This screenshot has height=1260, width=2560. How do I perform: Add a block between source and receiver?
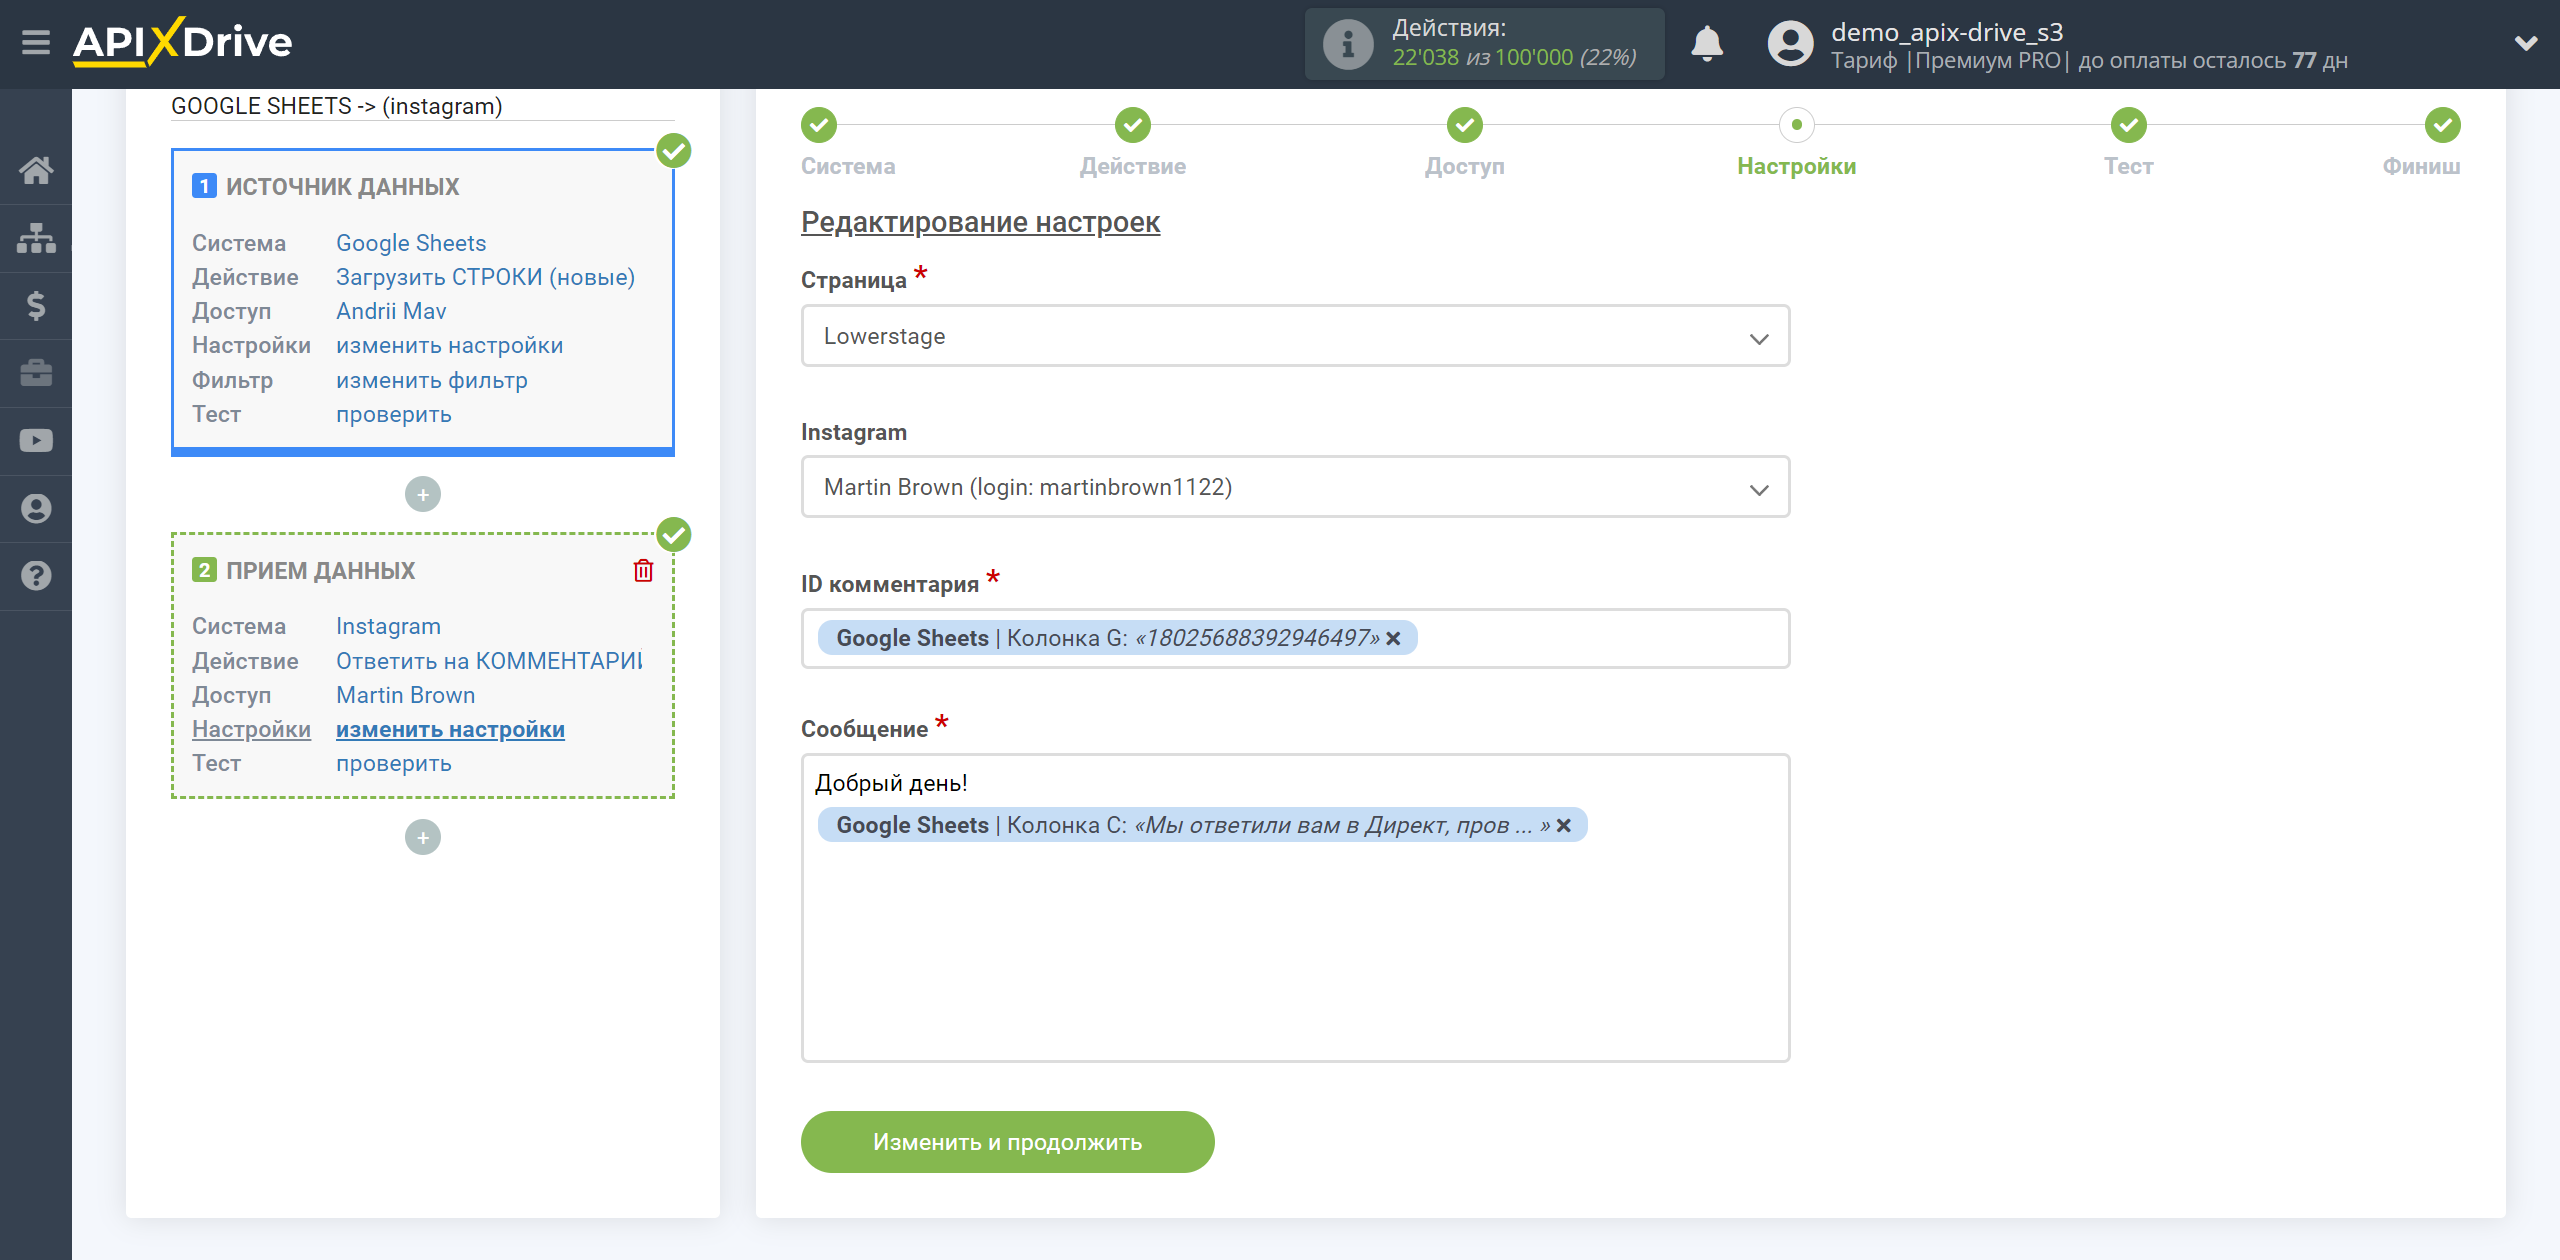(423, 494)
